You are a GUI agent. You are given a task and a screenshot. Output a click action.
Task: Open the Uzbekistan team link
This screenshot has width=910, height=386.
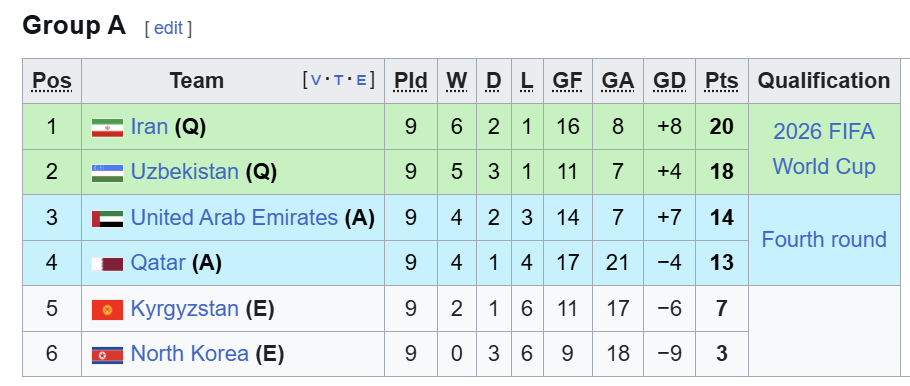pyautogui.click(x=185, y=172)
